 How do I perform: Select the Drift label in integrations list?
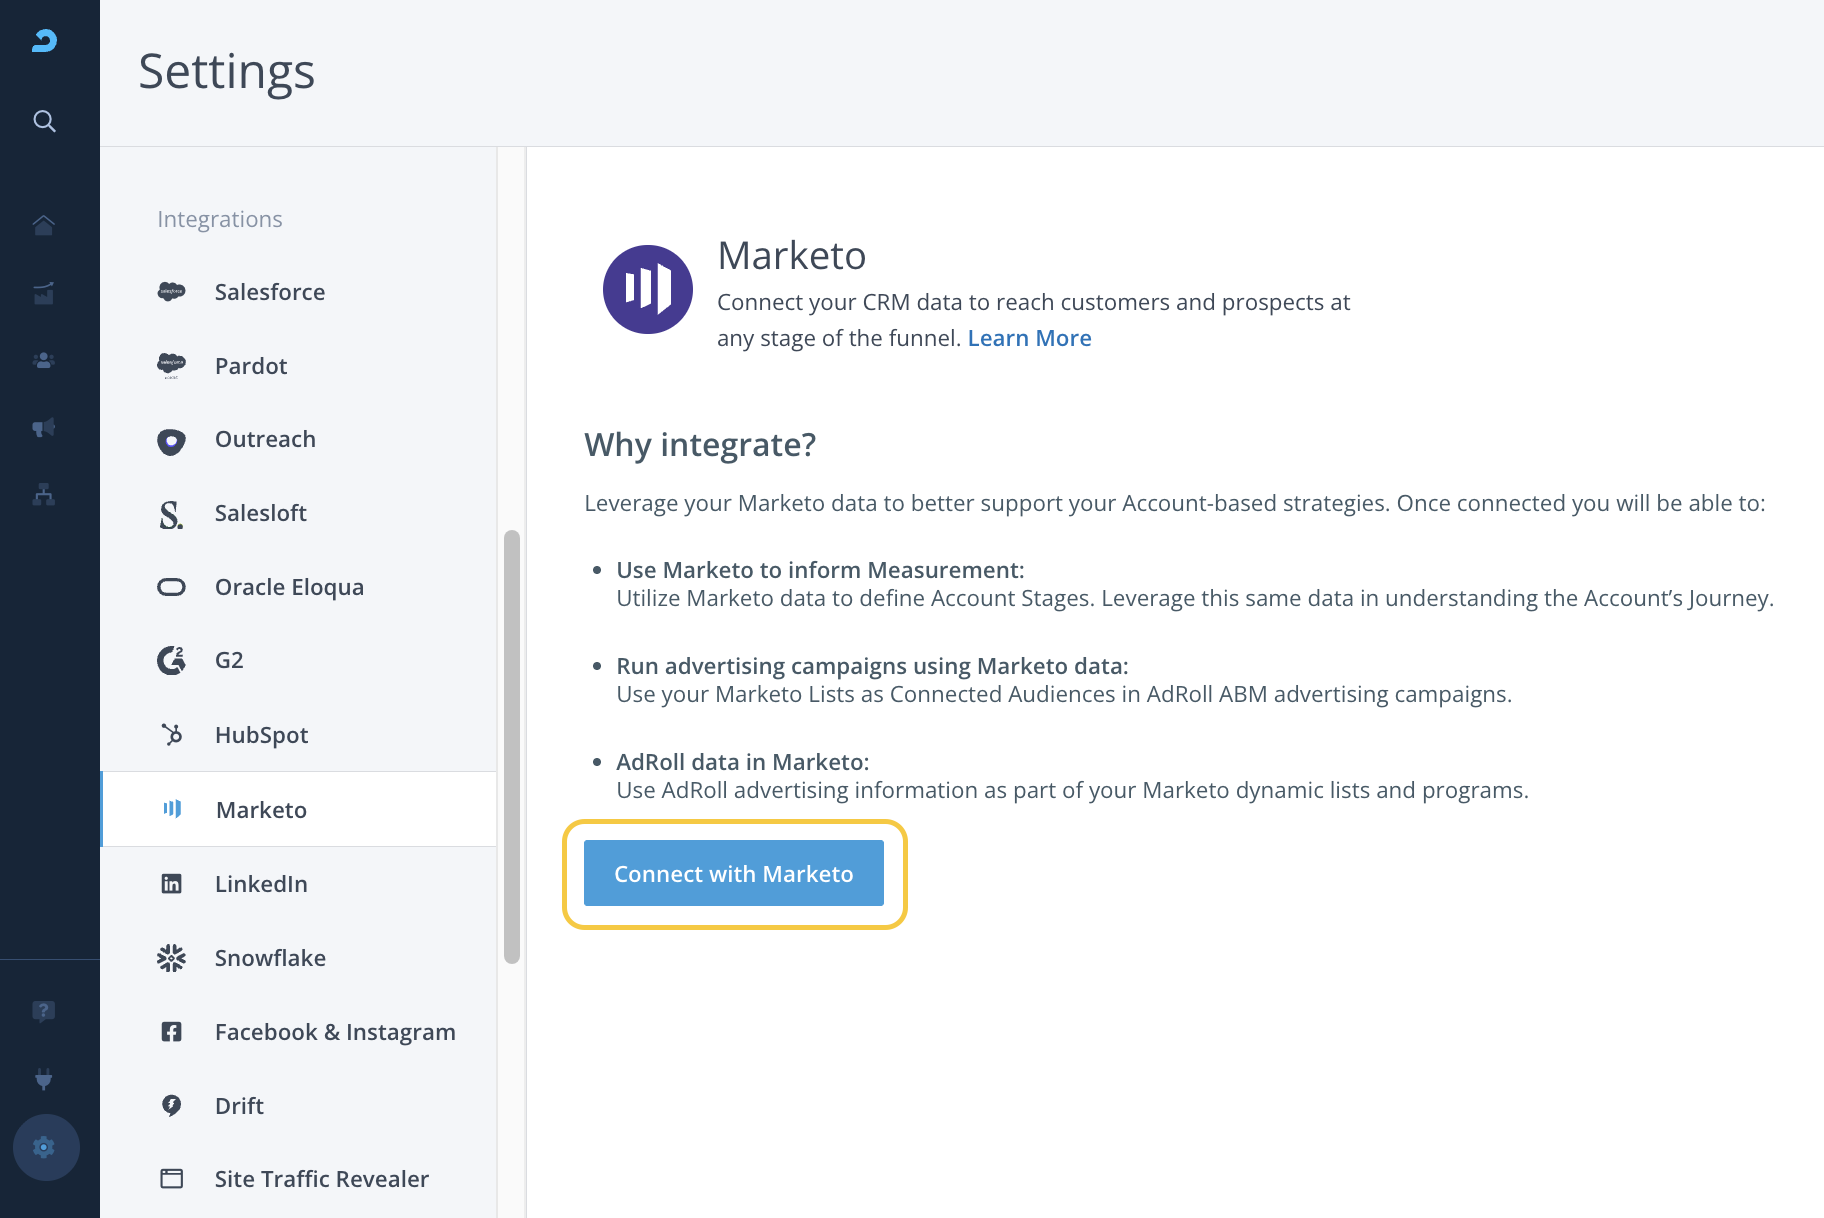[x=239, y=1106]
